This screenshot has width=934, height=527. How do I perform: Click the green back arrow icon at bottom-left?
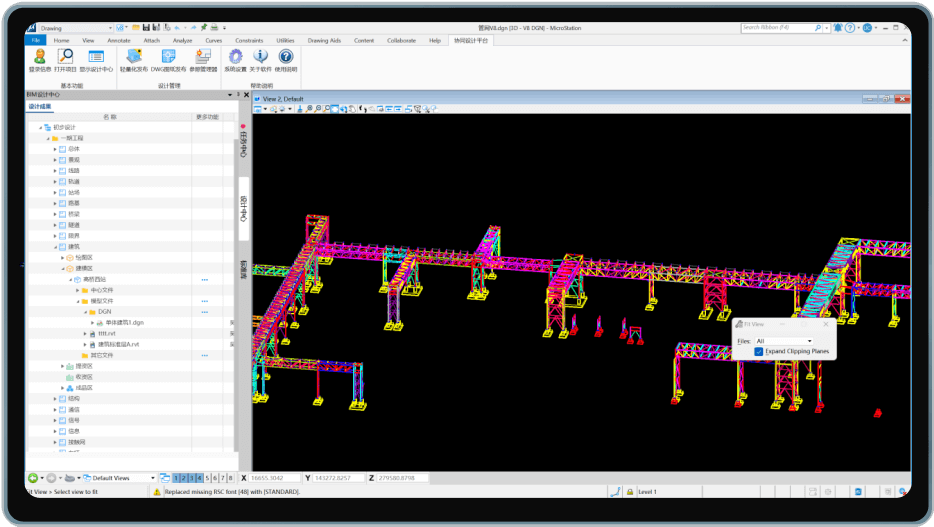click(33, 478)
